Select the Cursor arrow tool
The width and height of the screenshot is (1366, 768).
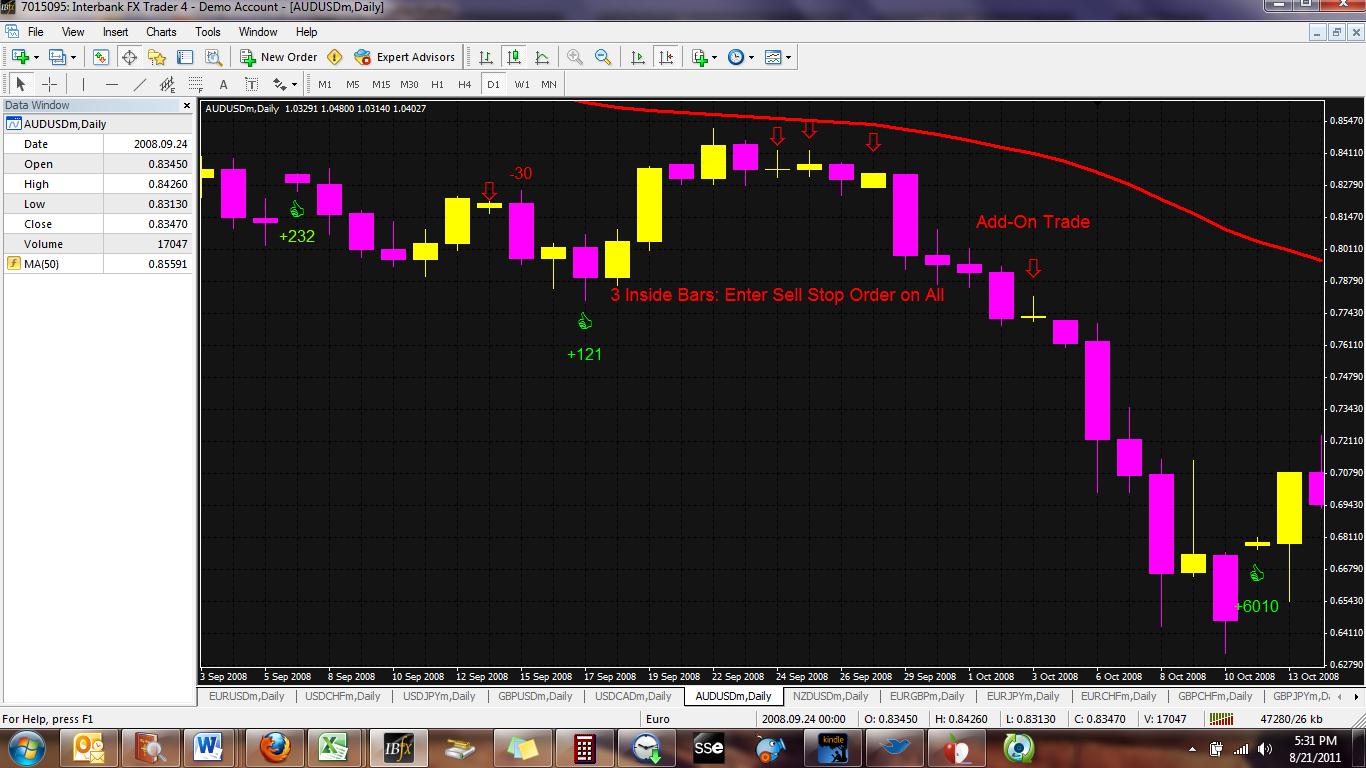[20, 84]
